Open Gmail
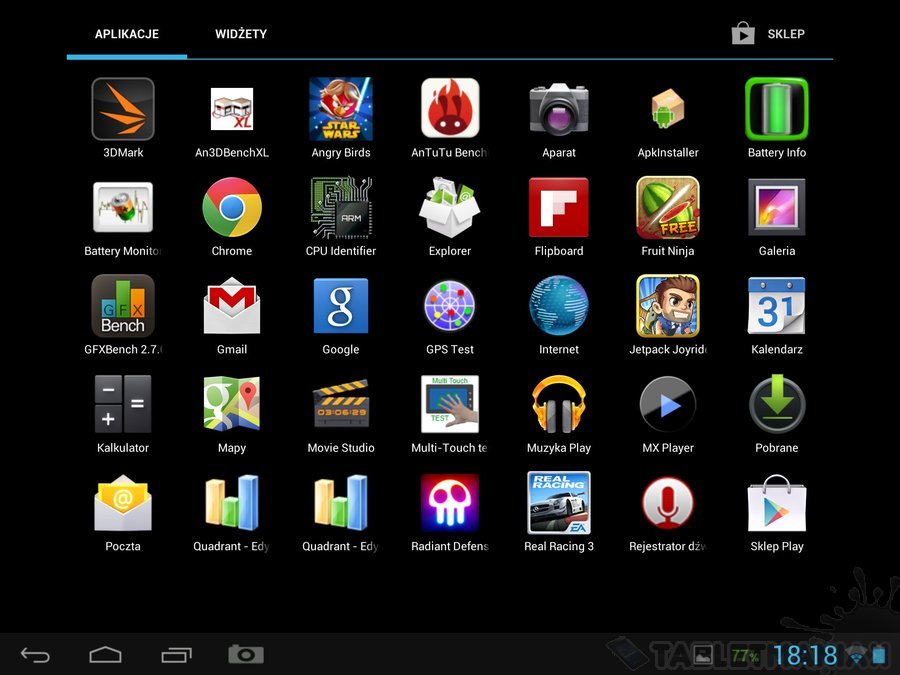This screenshot has width=900, height=675. point(231,305)
